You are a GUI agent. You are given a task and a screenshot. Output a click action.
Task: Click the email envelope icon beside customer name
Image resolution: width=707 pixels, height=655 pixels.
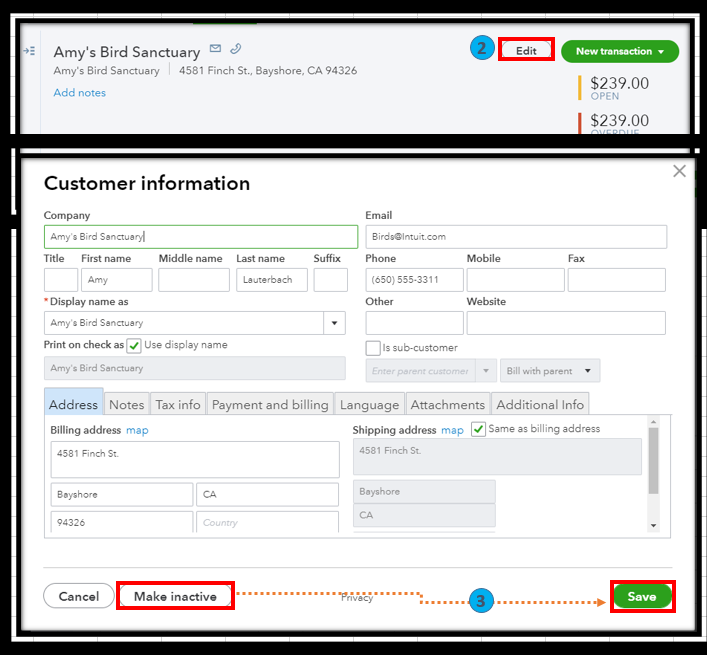click(x=216, y=48)
